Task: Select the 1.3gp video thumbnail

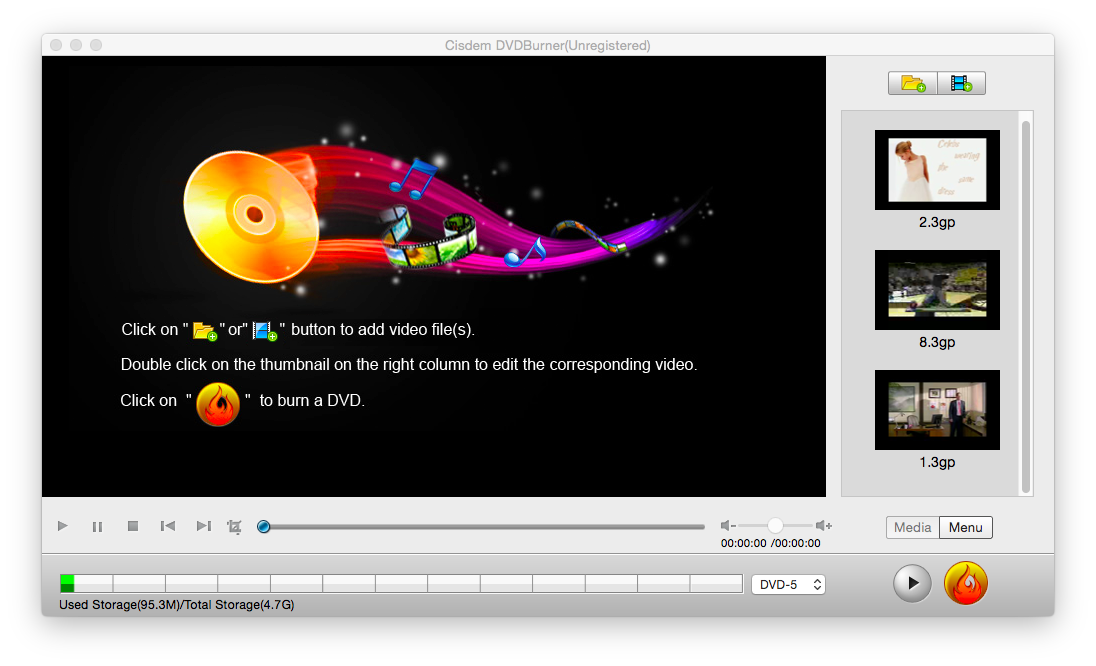Action: (937, 410)
